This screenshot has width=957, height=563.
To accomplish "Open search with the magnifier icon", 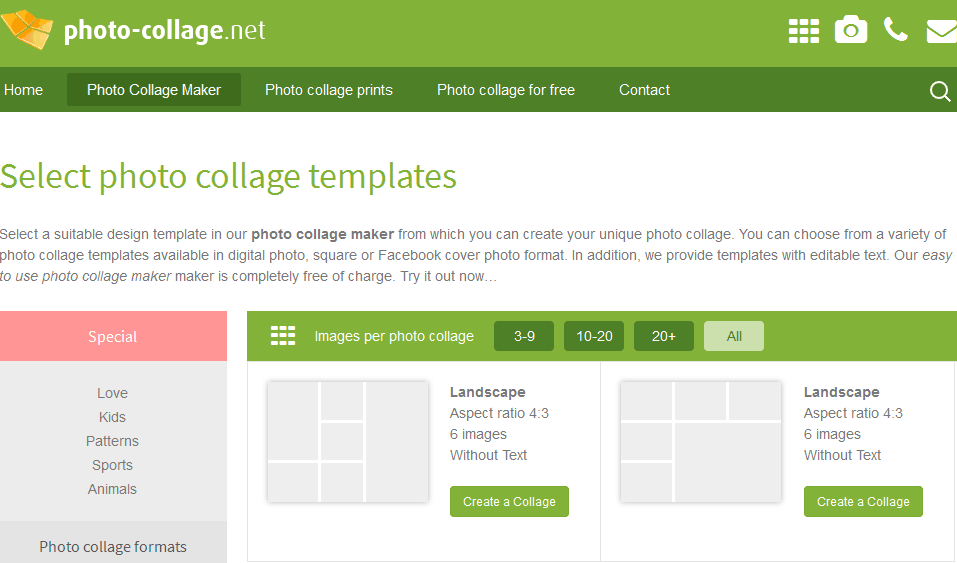I will coord(940,92).
